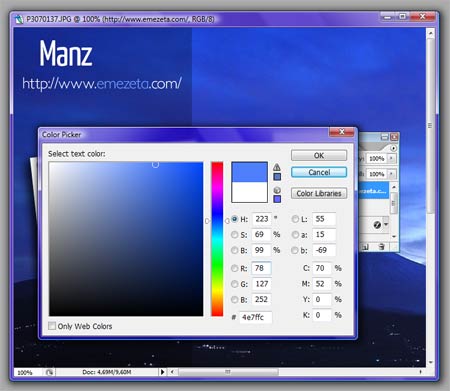Click the M magenta percentage field

(x=322, y=284)
